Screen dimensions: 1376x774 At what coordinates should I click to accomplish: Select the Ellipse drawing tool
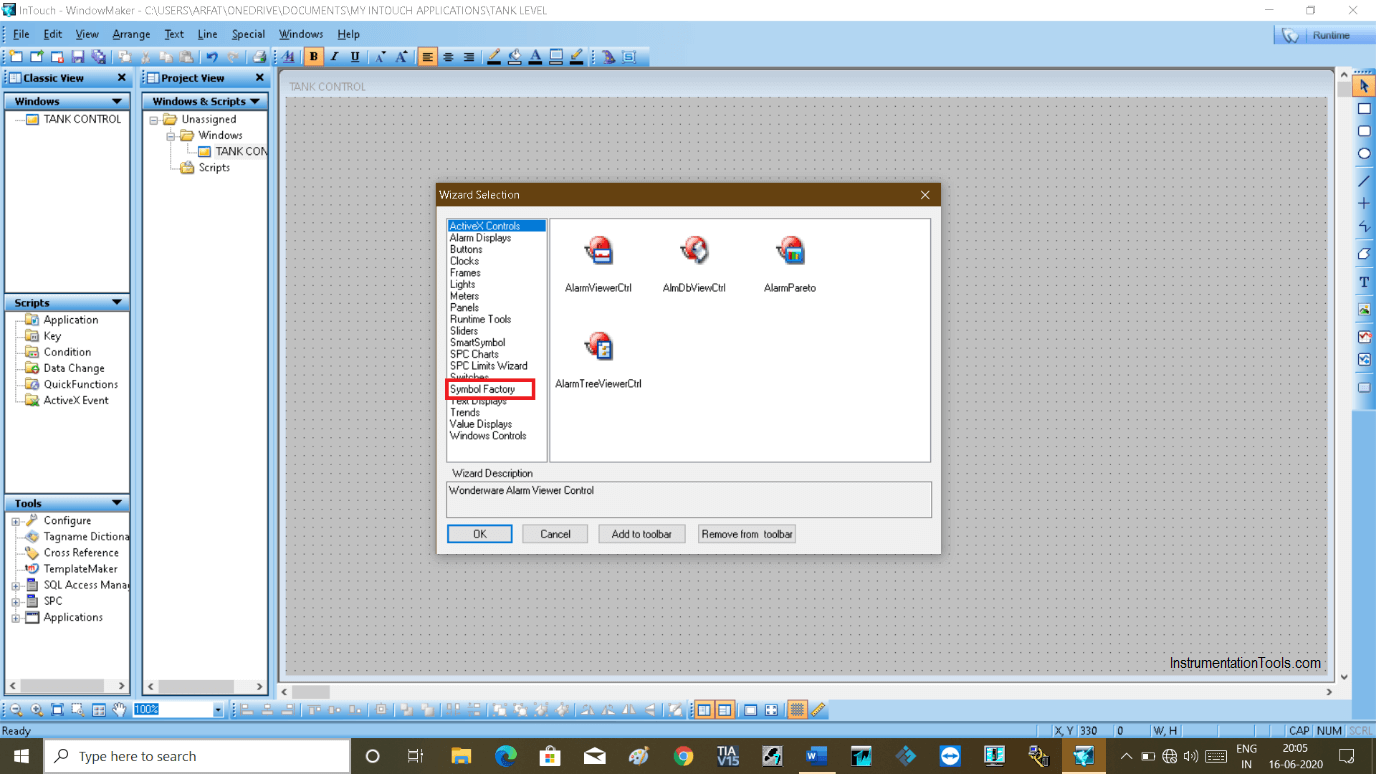click(1364, 154)
